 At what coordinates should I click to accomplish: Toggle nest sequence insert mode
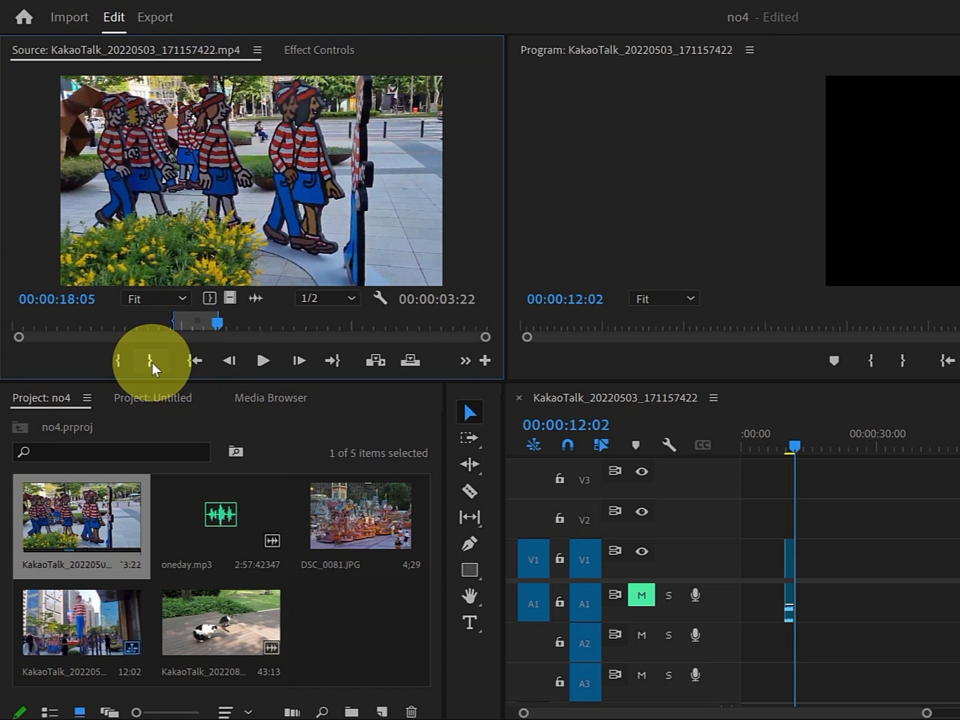pyautogui.click(x=533, y=445)
